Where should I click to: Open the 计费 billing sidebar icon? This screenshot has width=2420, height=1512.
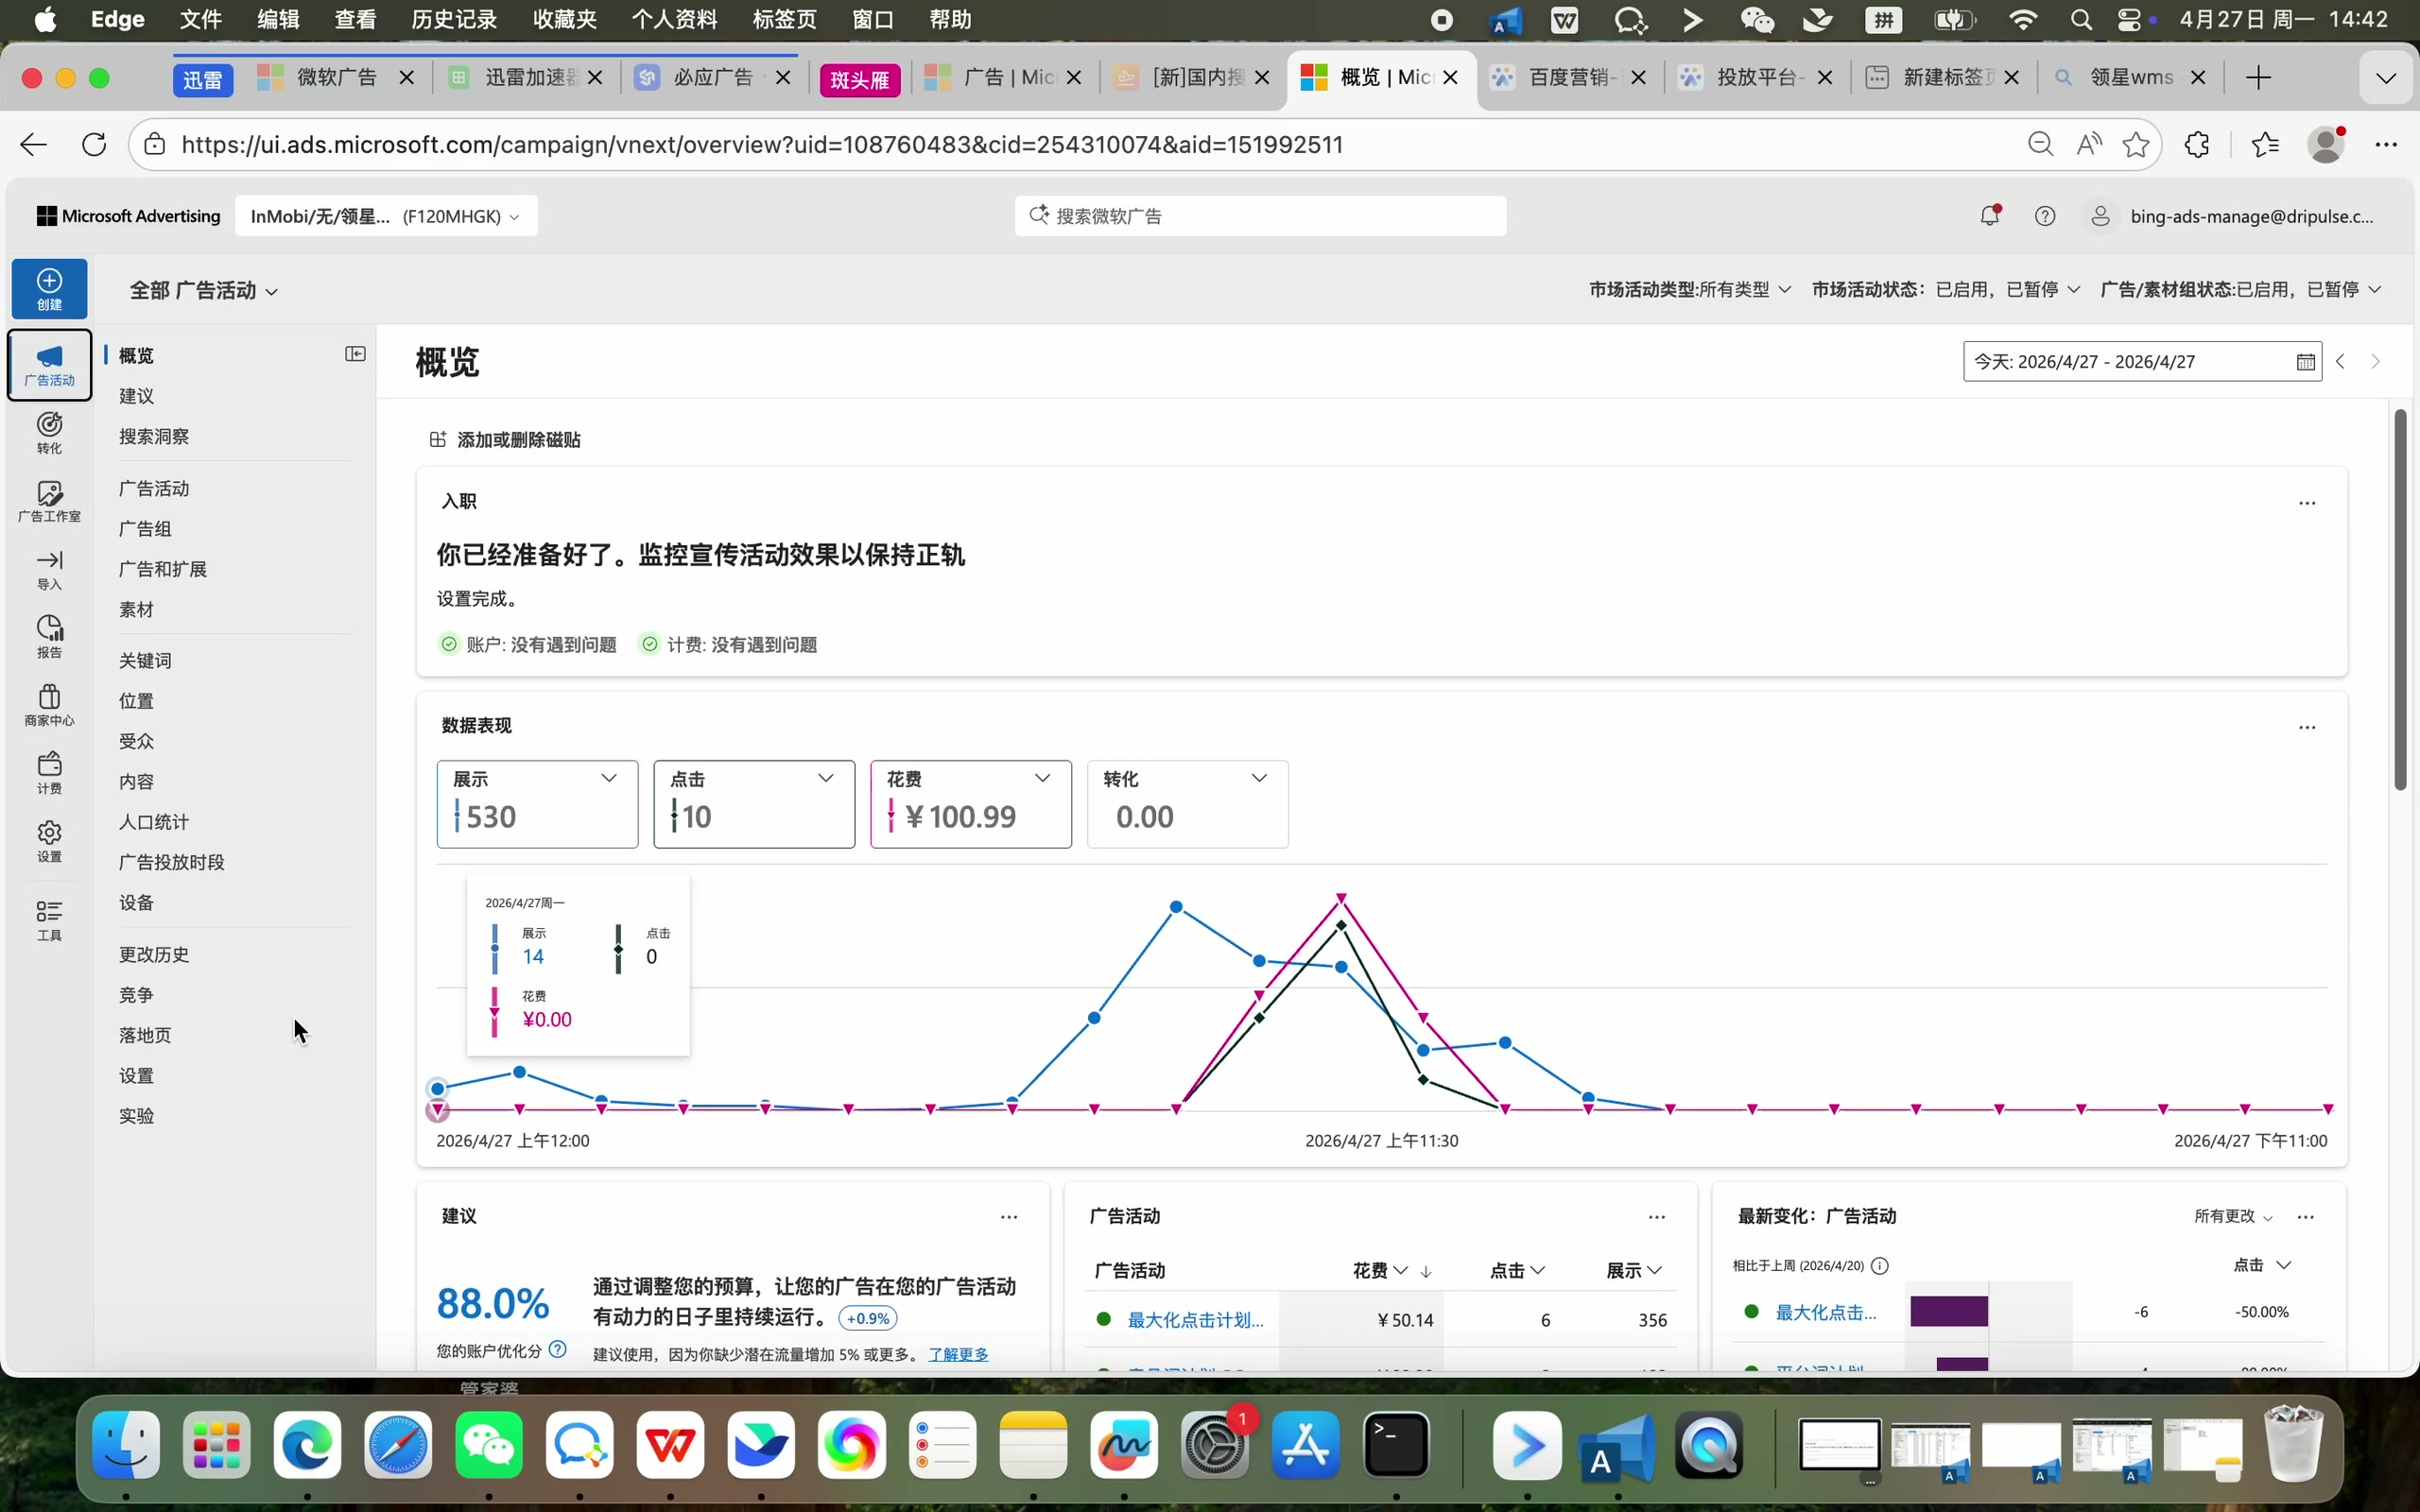tap(49, 773)
